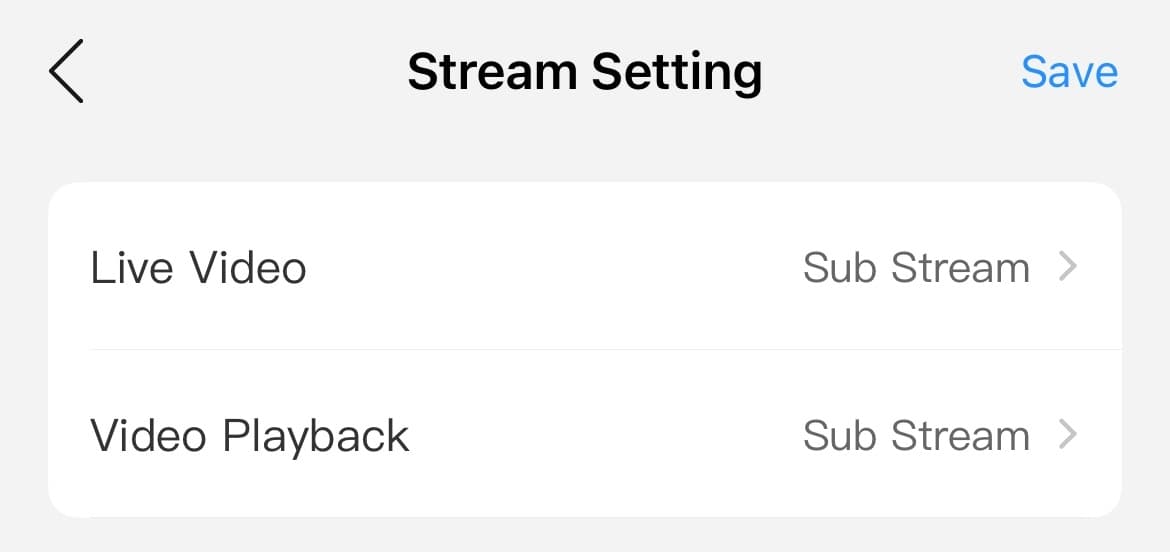Go back using the left arrow icon
The image size is (1170, 552).
pos(66,71)
